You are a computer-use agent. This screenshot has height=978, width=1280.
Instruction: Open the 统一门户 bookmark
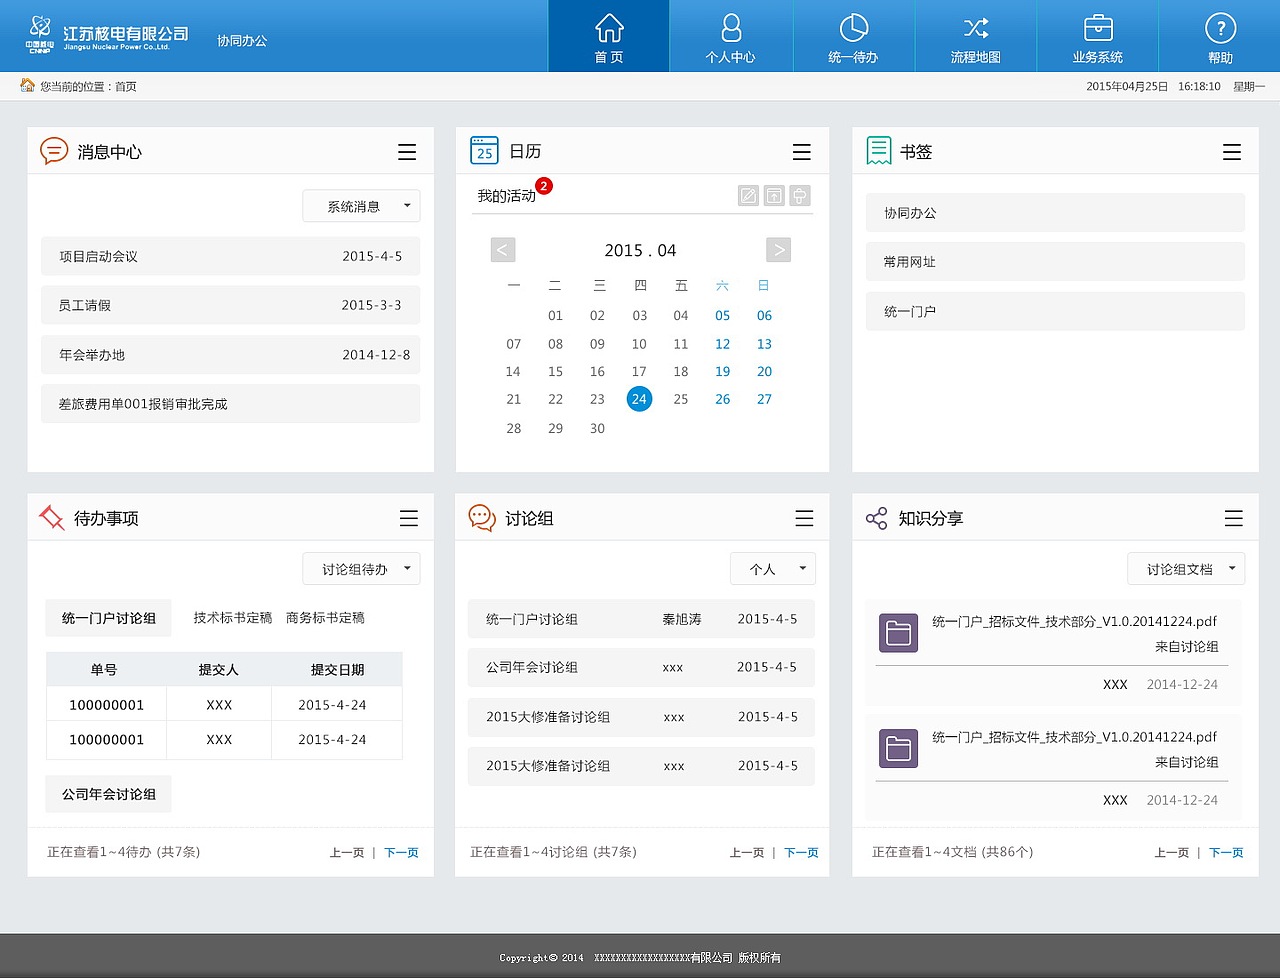(x=1055, y=311)
